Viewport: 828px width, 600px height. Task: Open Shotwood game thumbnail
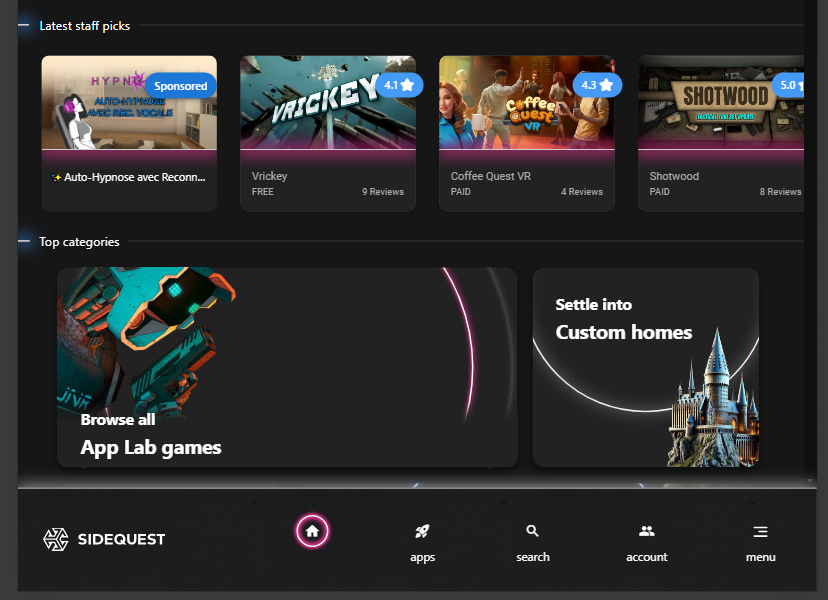tap(721, 102)
